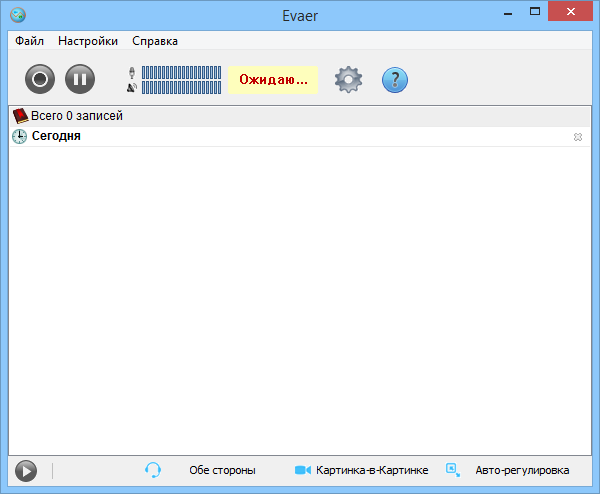Open the Настройки menu
This screenshot has height=494, width=600.
(x=88, y=41)
